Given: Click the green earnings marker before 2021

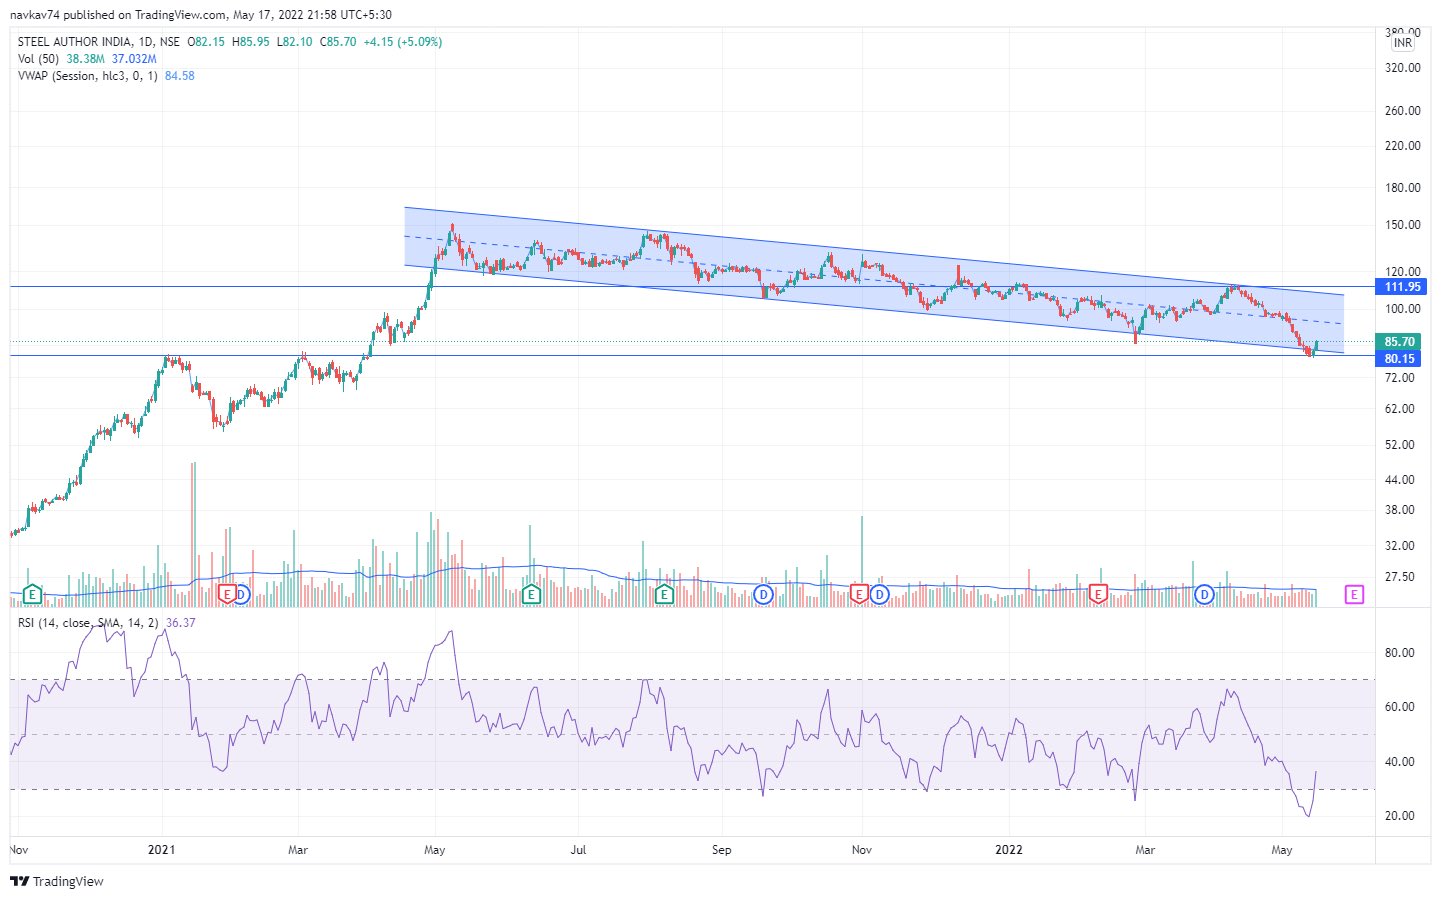Looking at the screenshot, I should tap(32, 594).
